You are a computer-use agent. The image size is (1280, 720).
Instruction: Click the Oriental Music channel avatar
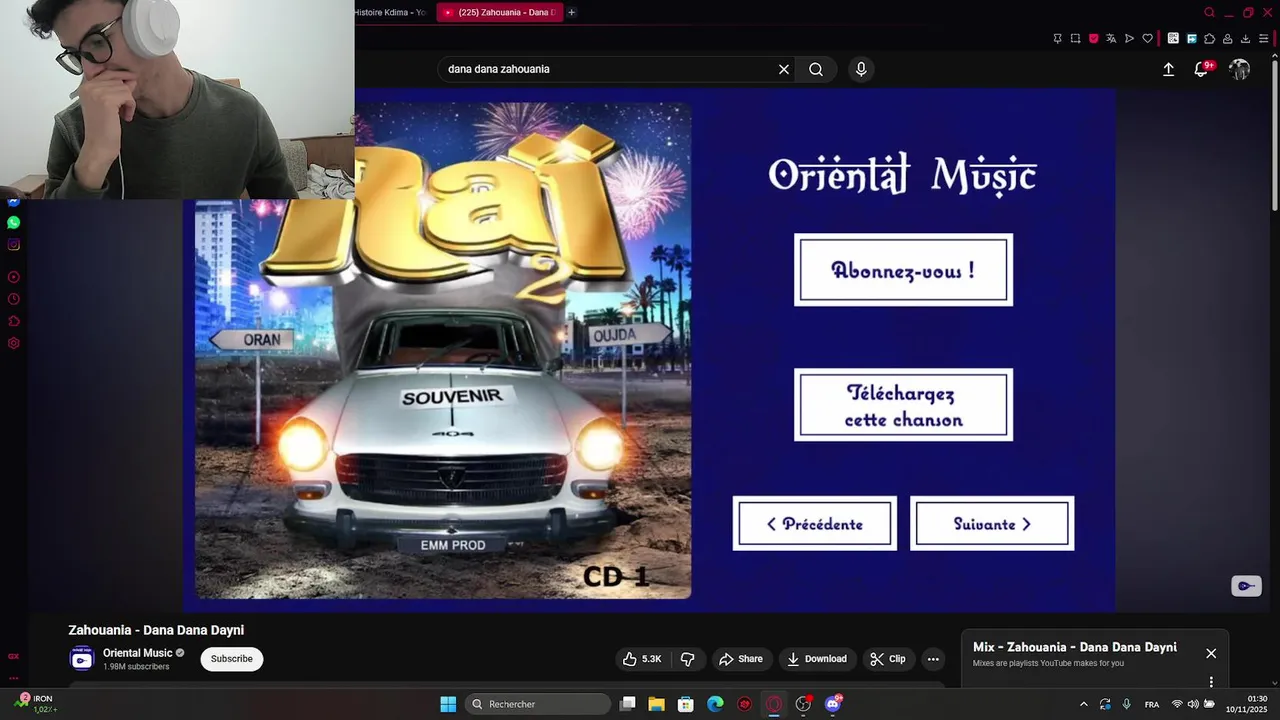pos(82,658)
